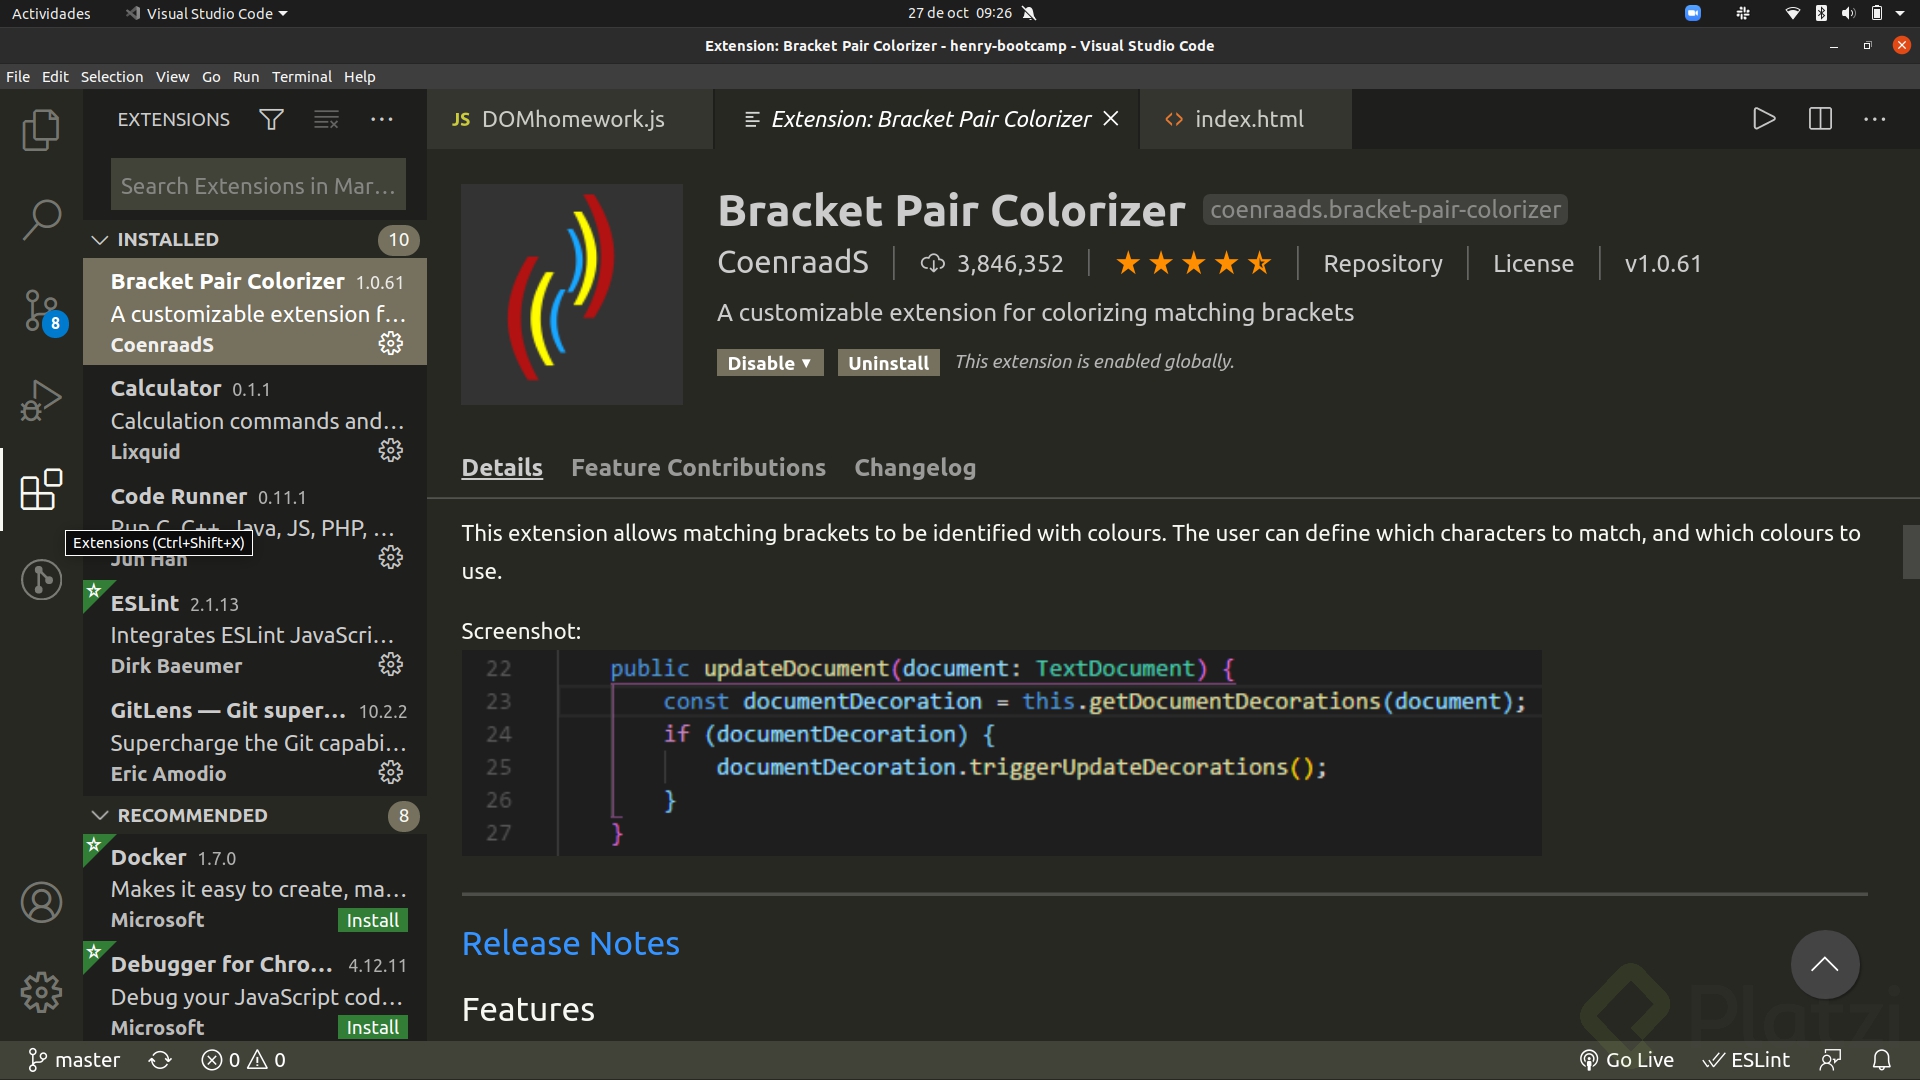Open the Extensions view icon

[41, 489]
